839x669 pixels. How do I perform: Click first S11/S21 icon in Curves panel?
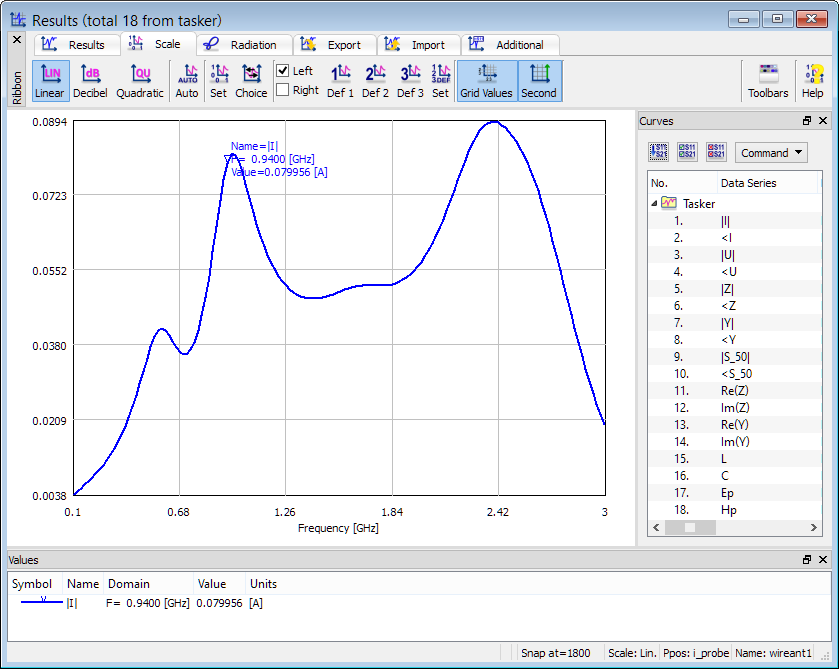[659, 153]
